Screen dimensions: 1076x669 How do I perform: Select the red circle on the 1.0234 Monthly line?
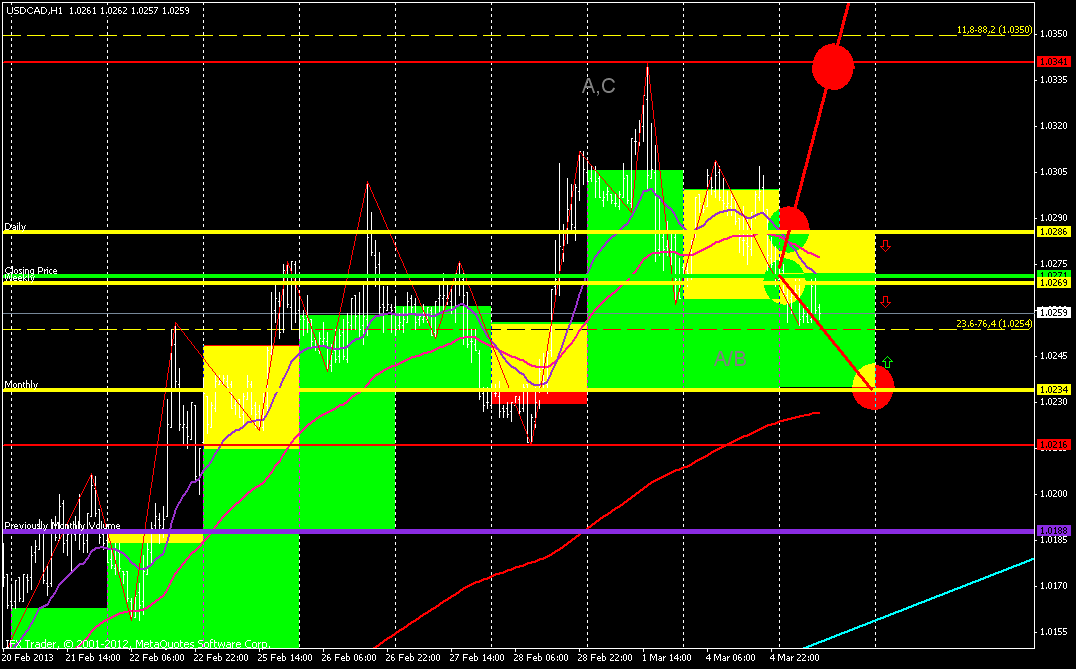click(x=873, y=387)
